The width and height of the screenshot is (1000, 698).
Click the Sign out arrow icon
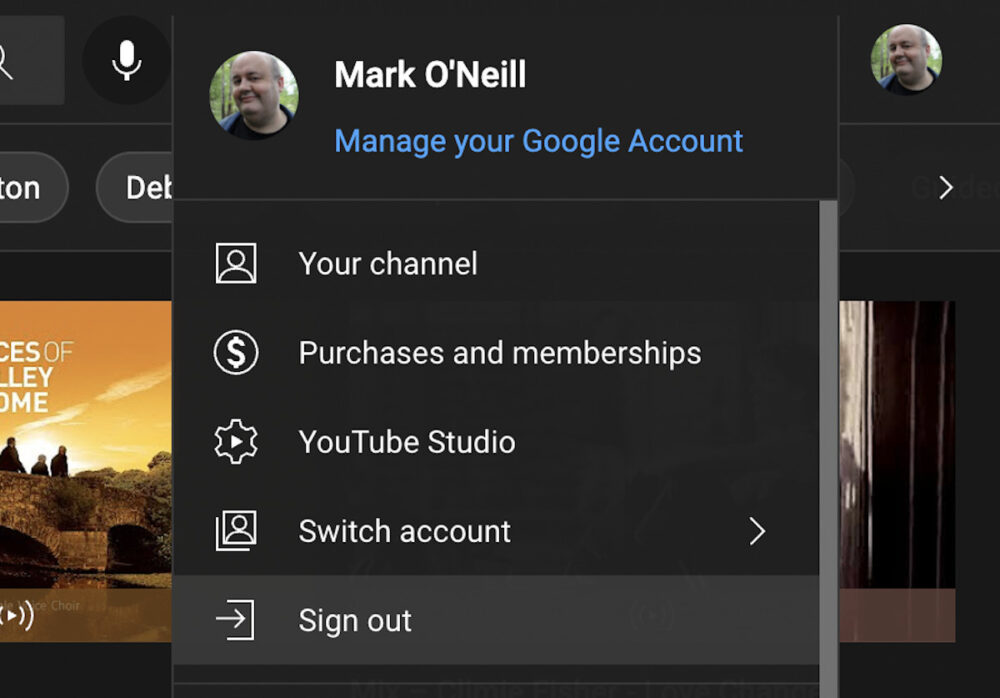click(236, 620)
